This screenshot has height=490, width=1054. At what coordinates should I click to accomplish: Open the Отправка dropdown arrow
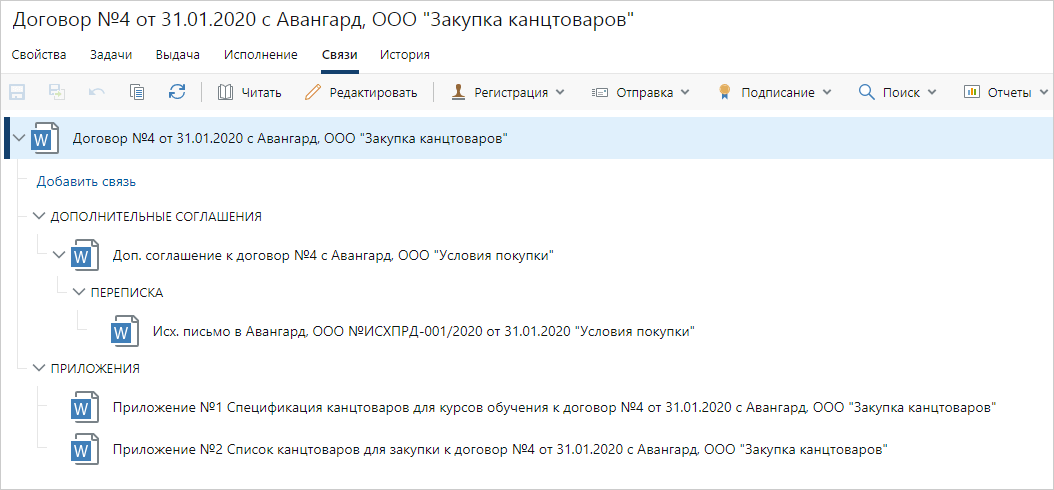point(684,93)
